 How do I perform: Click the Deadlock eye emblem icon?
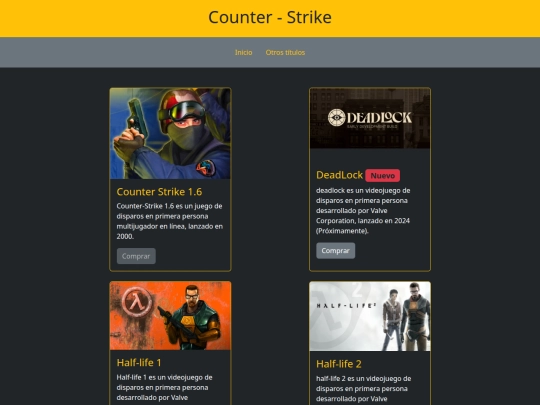coord(336,117)
